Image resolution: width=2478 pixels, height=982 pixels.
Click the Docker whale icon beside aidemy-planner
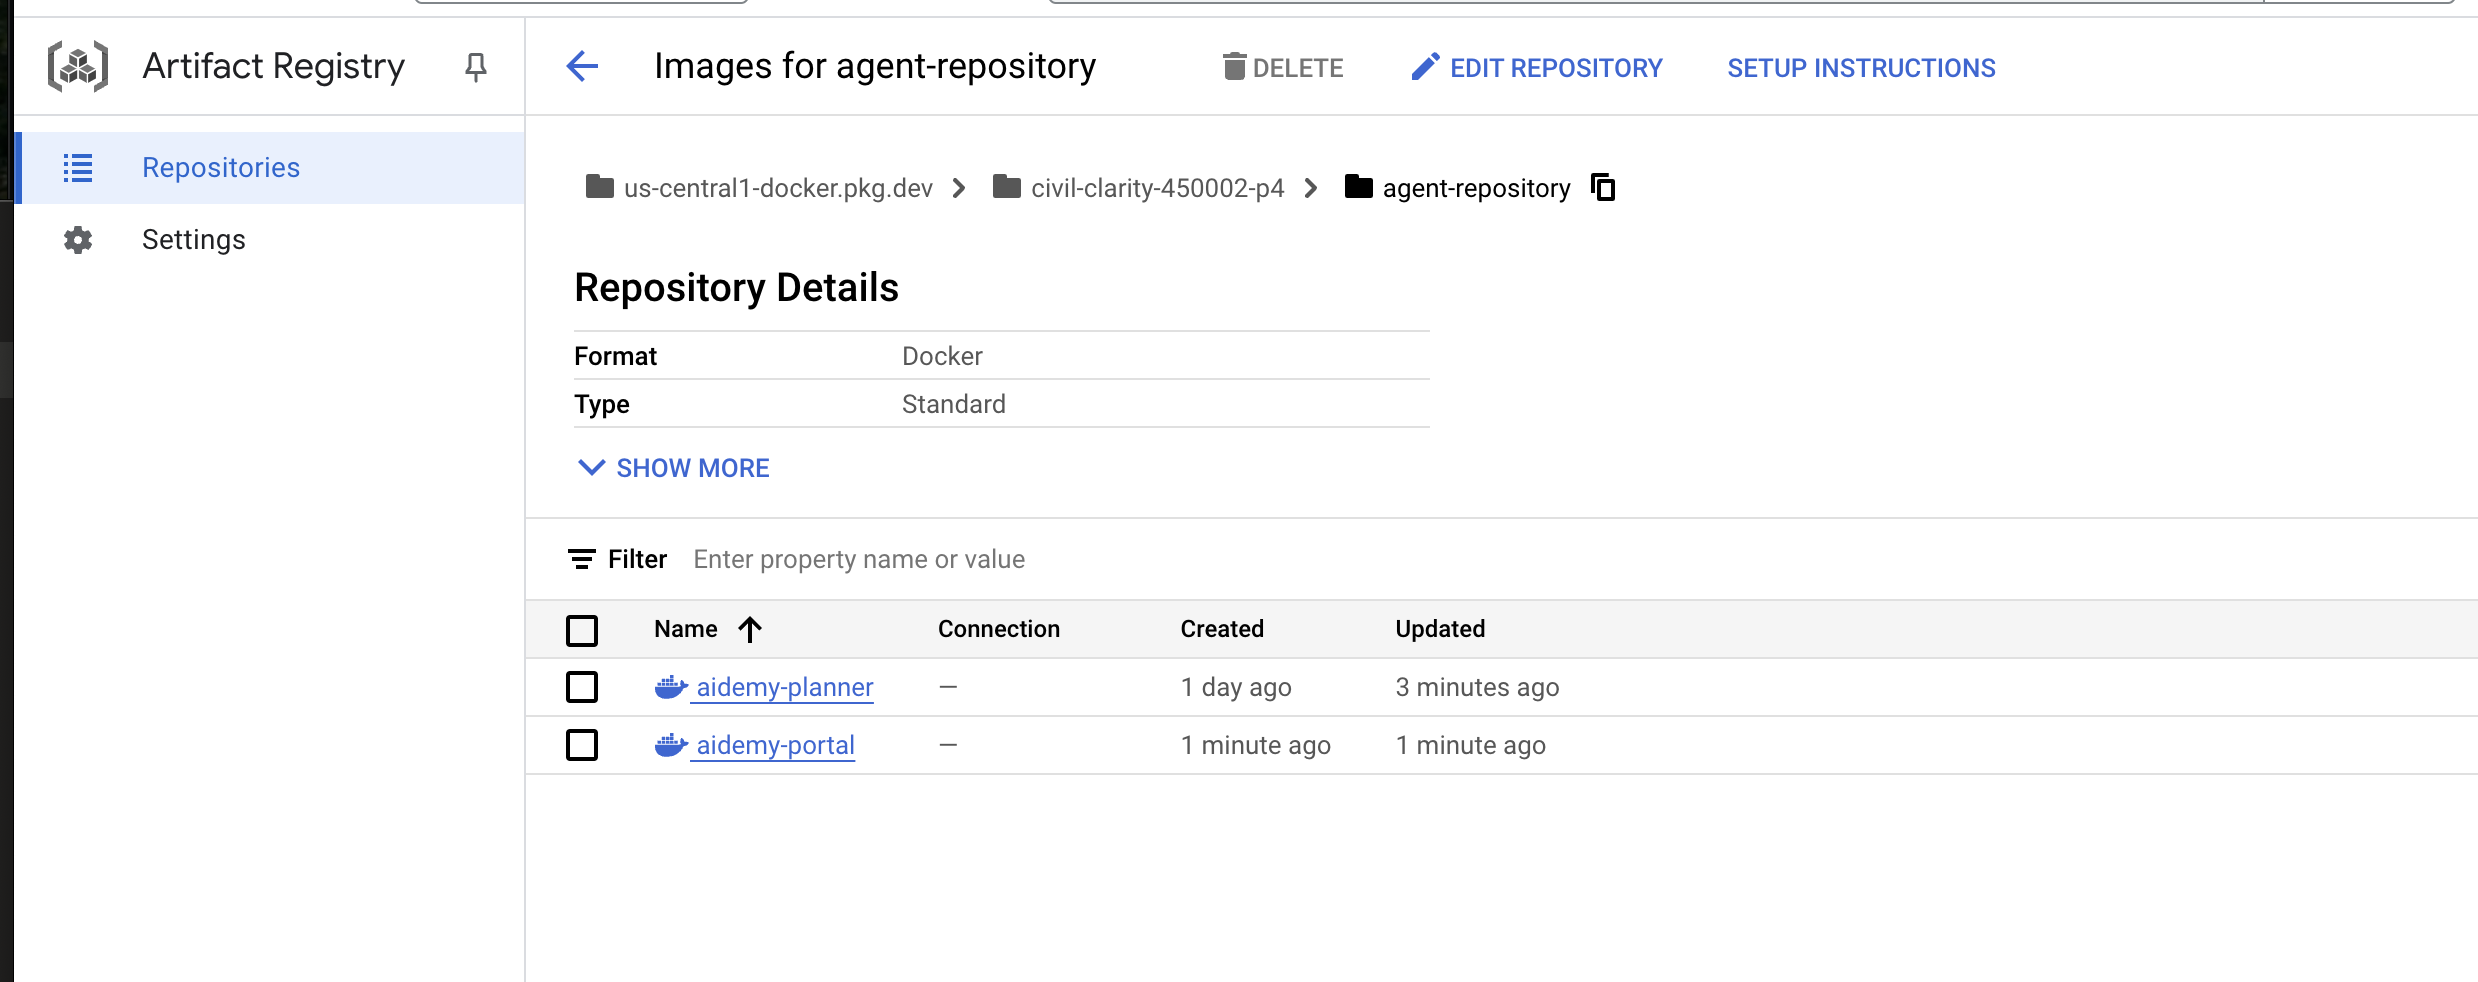(x=670, y=686)
